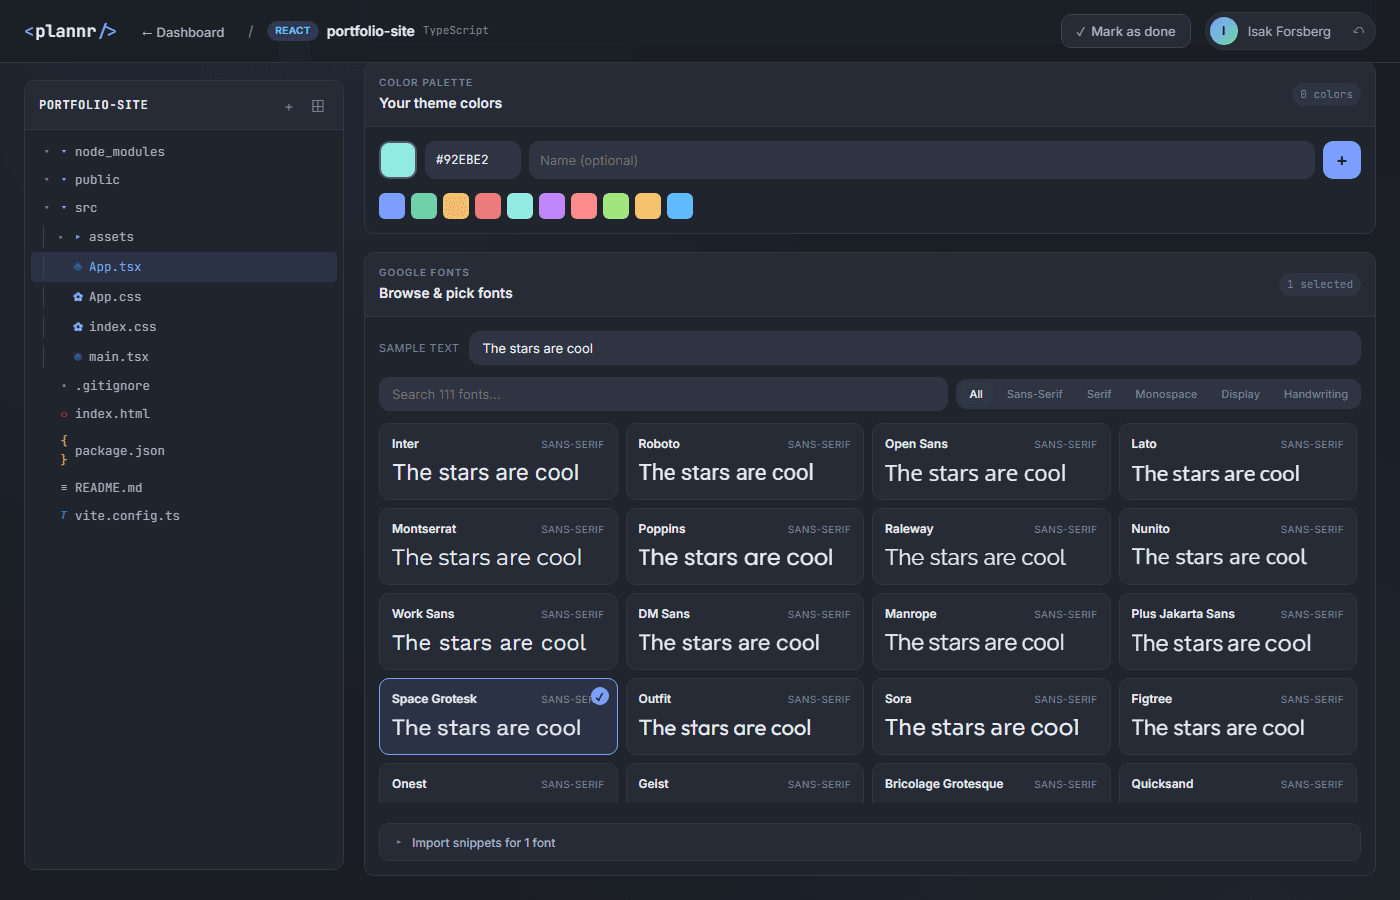Click the color Name (optional) field

tap(922, 160)
